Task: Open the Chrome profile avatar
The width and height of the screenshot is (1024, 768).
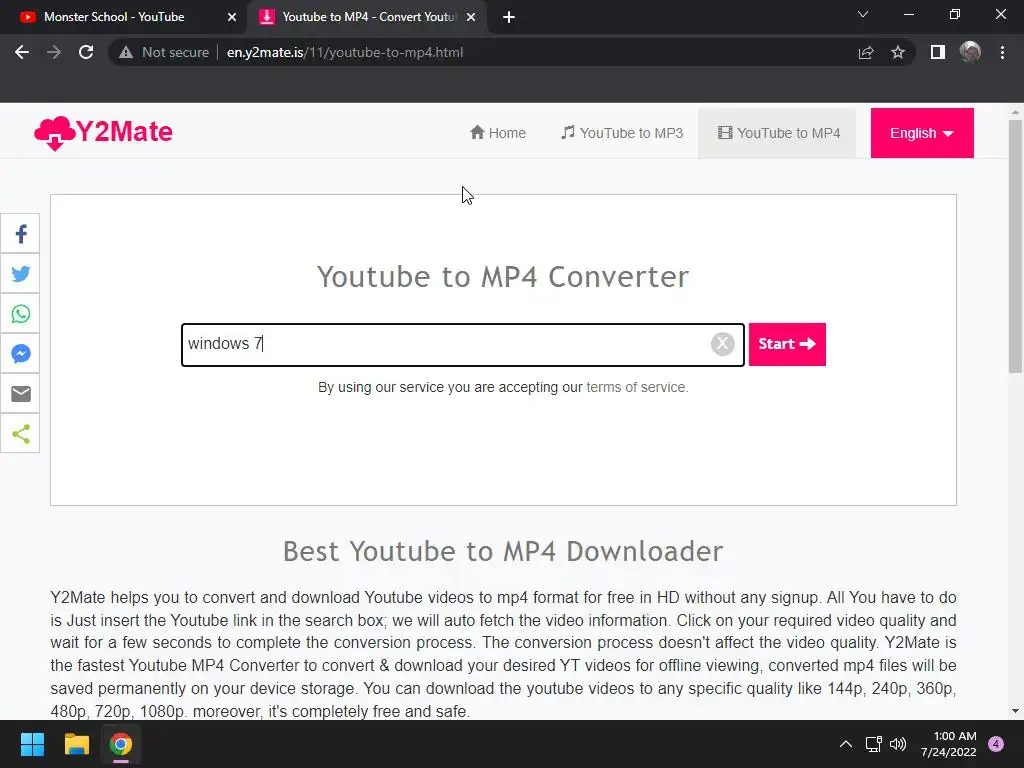Action: [970, 52]
